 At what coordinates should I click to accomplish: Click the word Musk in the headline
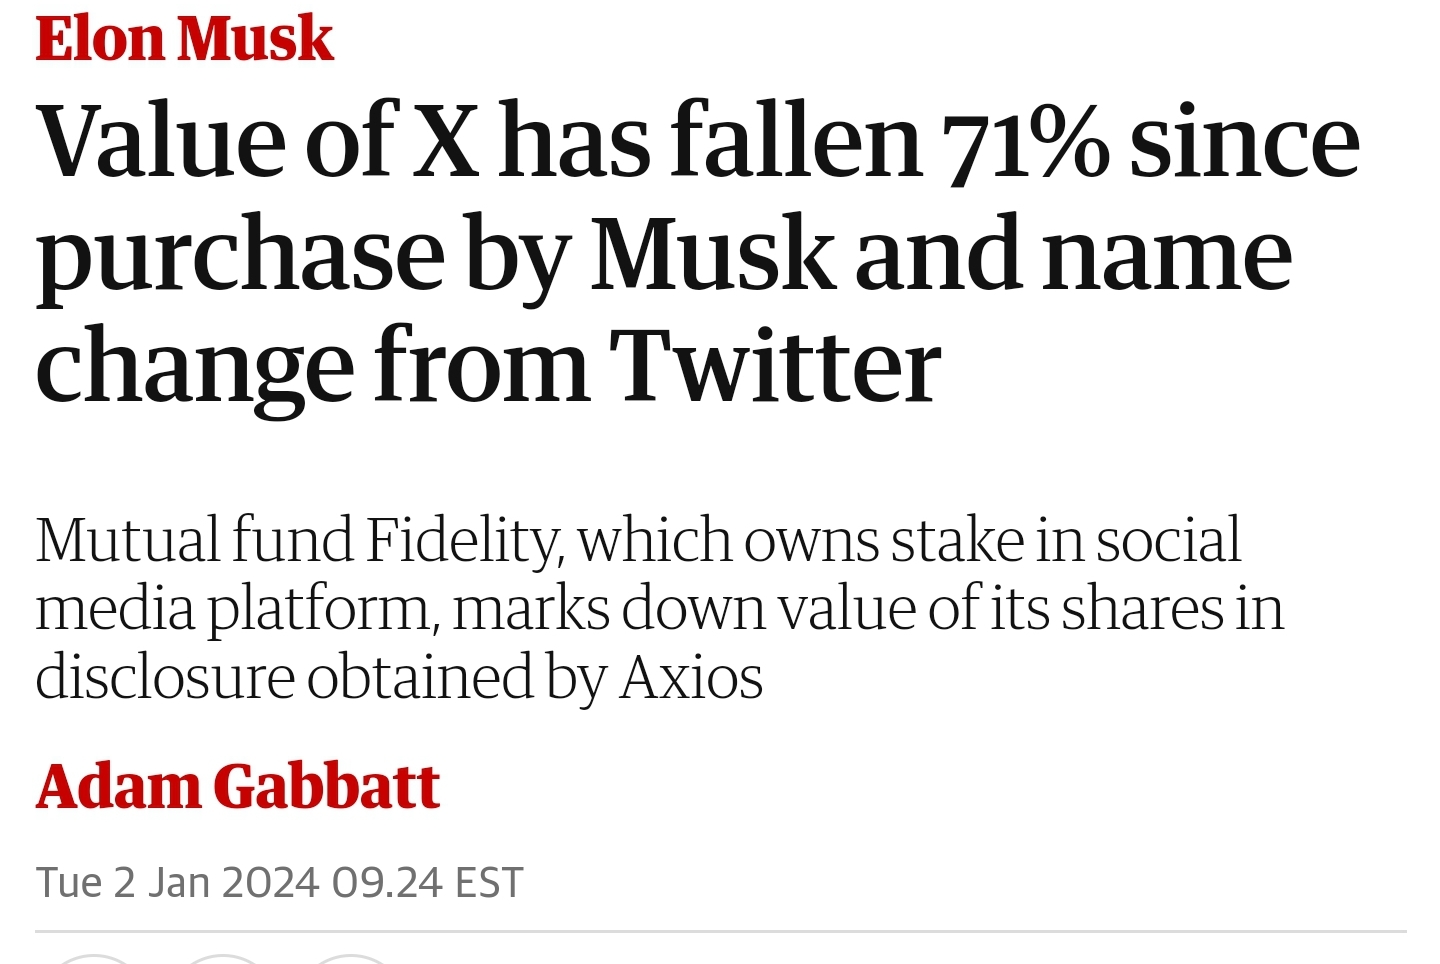tap(711, 254)
